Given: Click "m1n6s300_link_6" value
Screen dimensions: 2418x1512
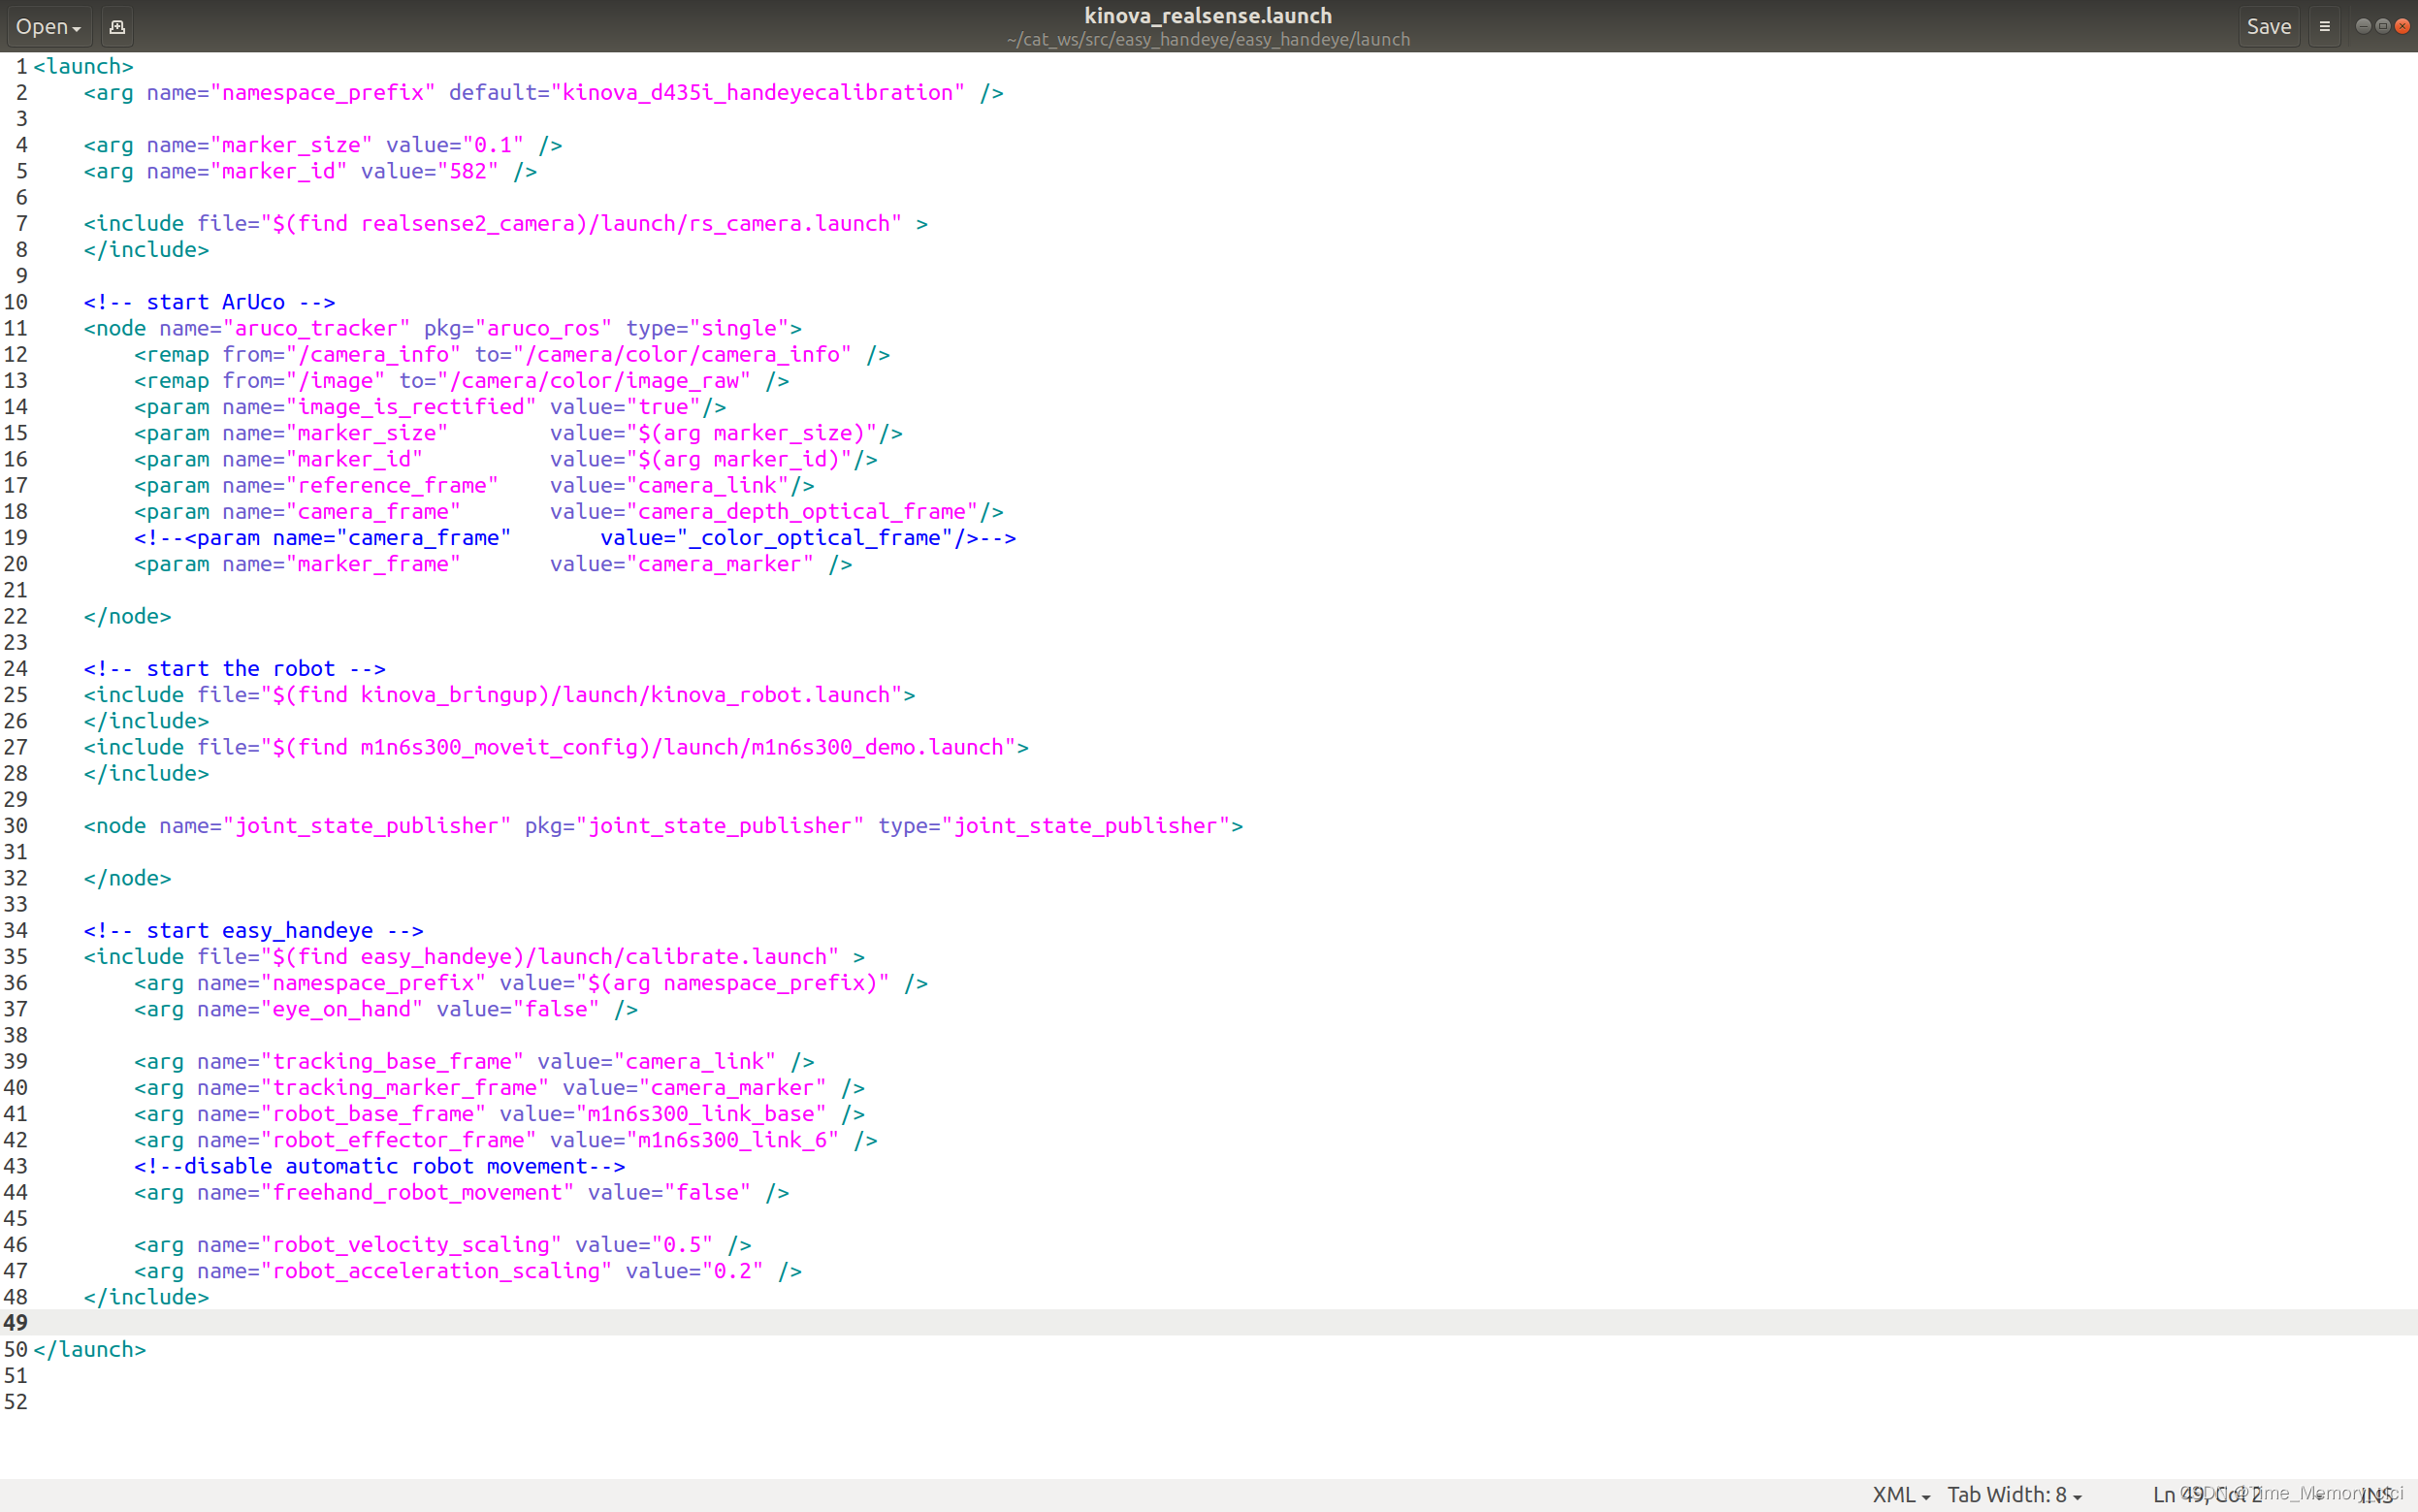Looking at the screenshot, I should pyautogui.click(x=732, y=1140).
